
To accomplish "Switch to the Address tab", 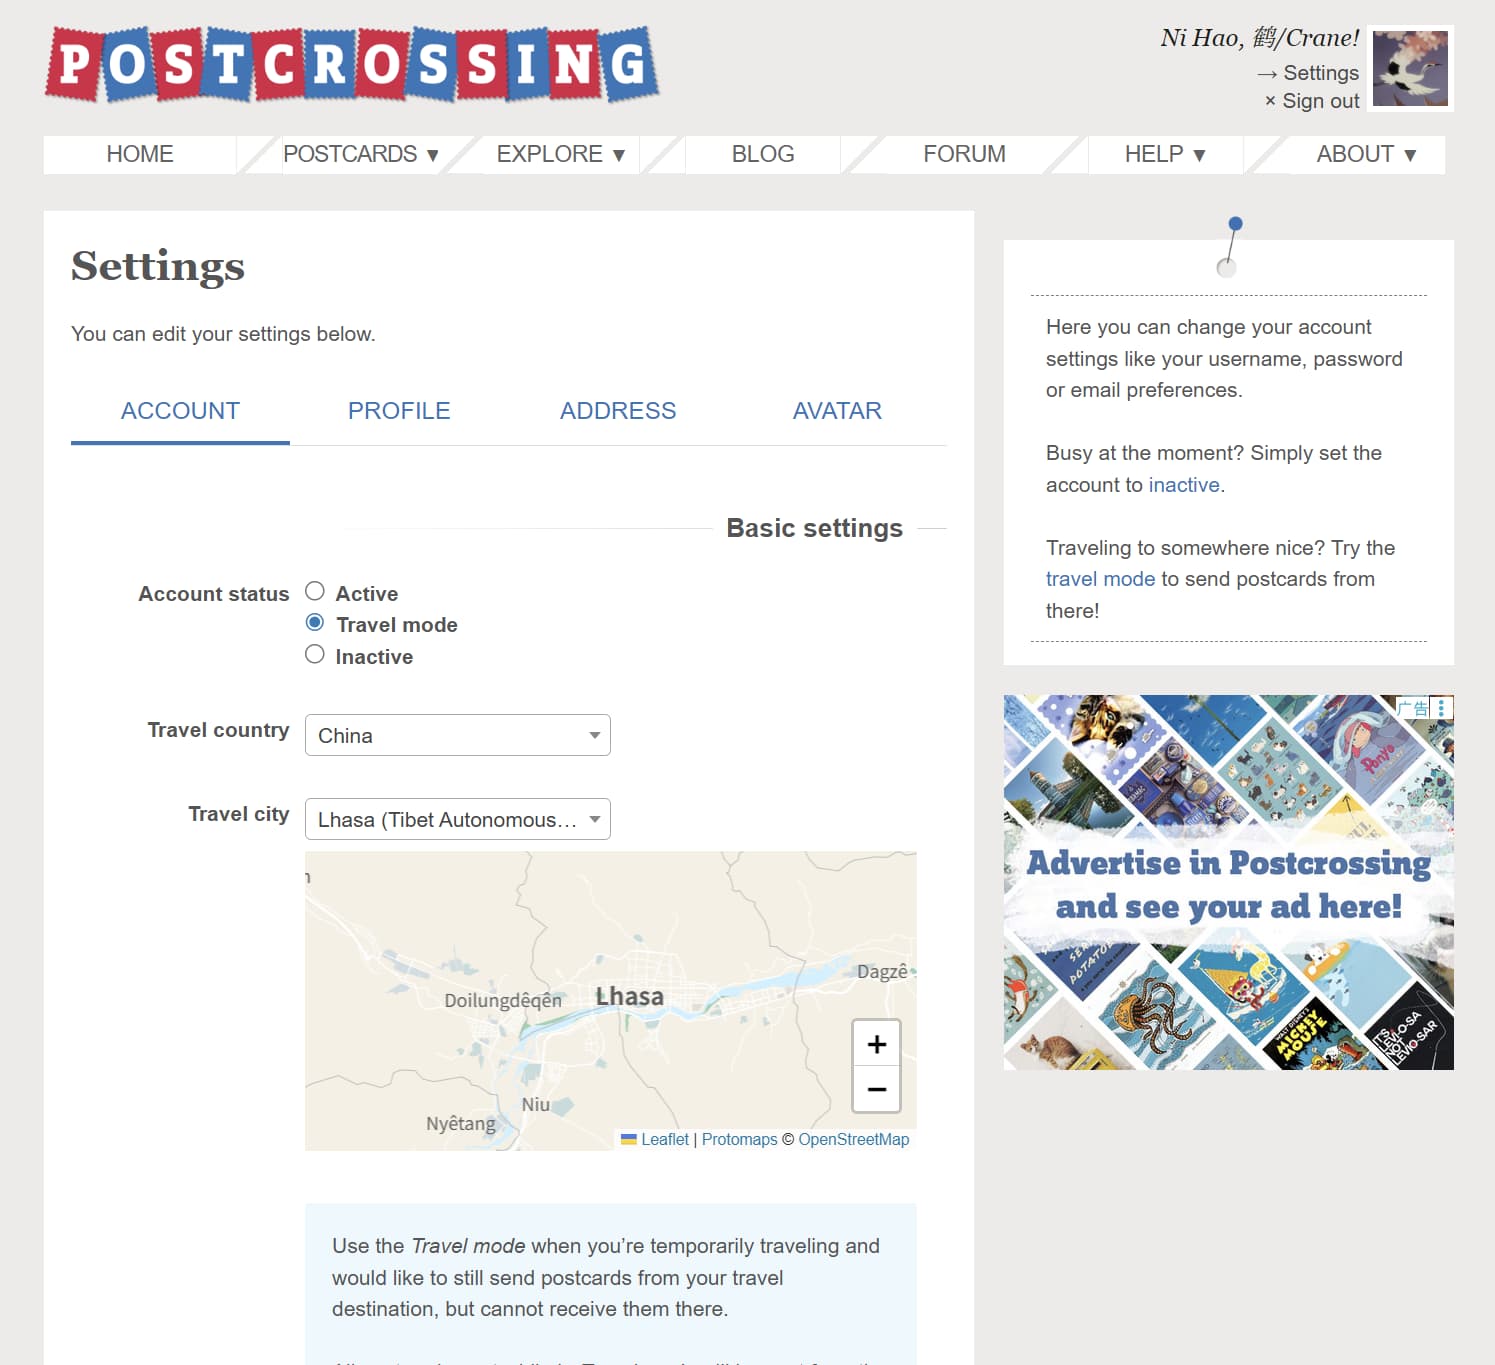I will 617,411.
